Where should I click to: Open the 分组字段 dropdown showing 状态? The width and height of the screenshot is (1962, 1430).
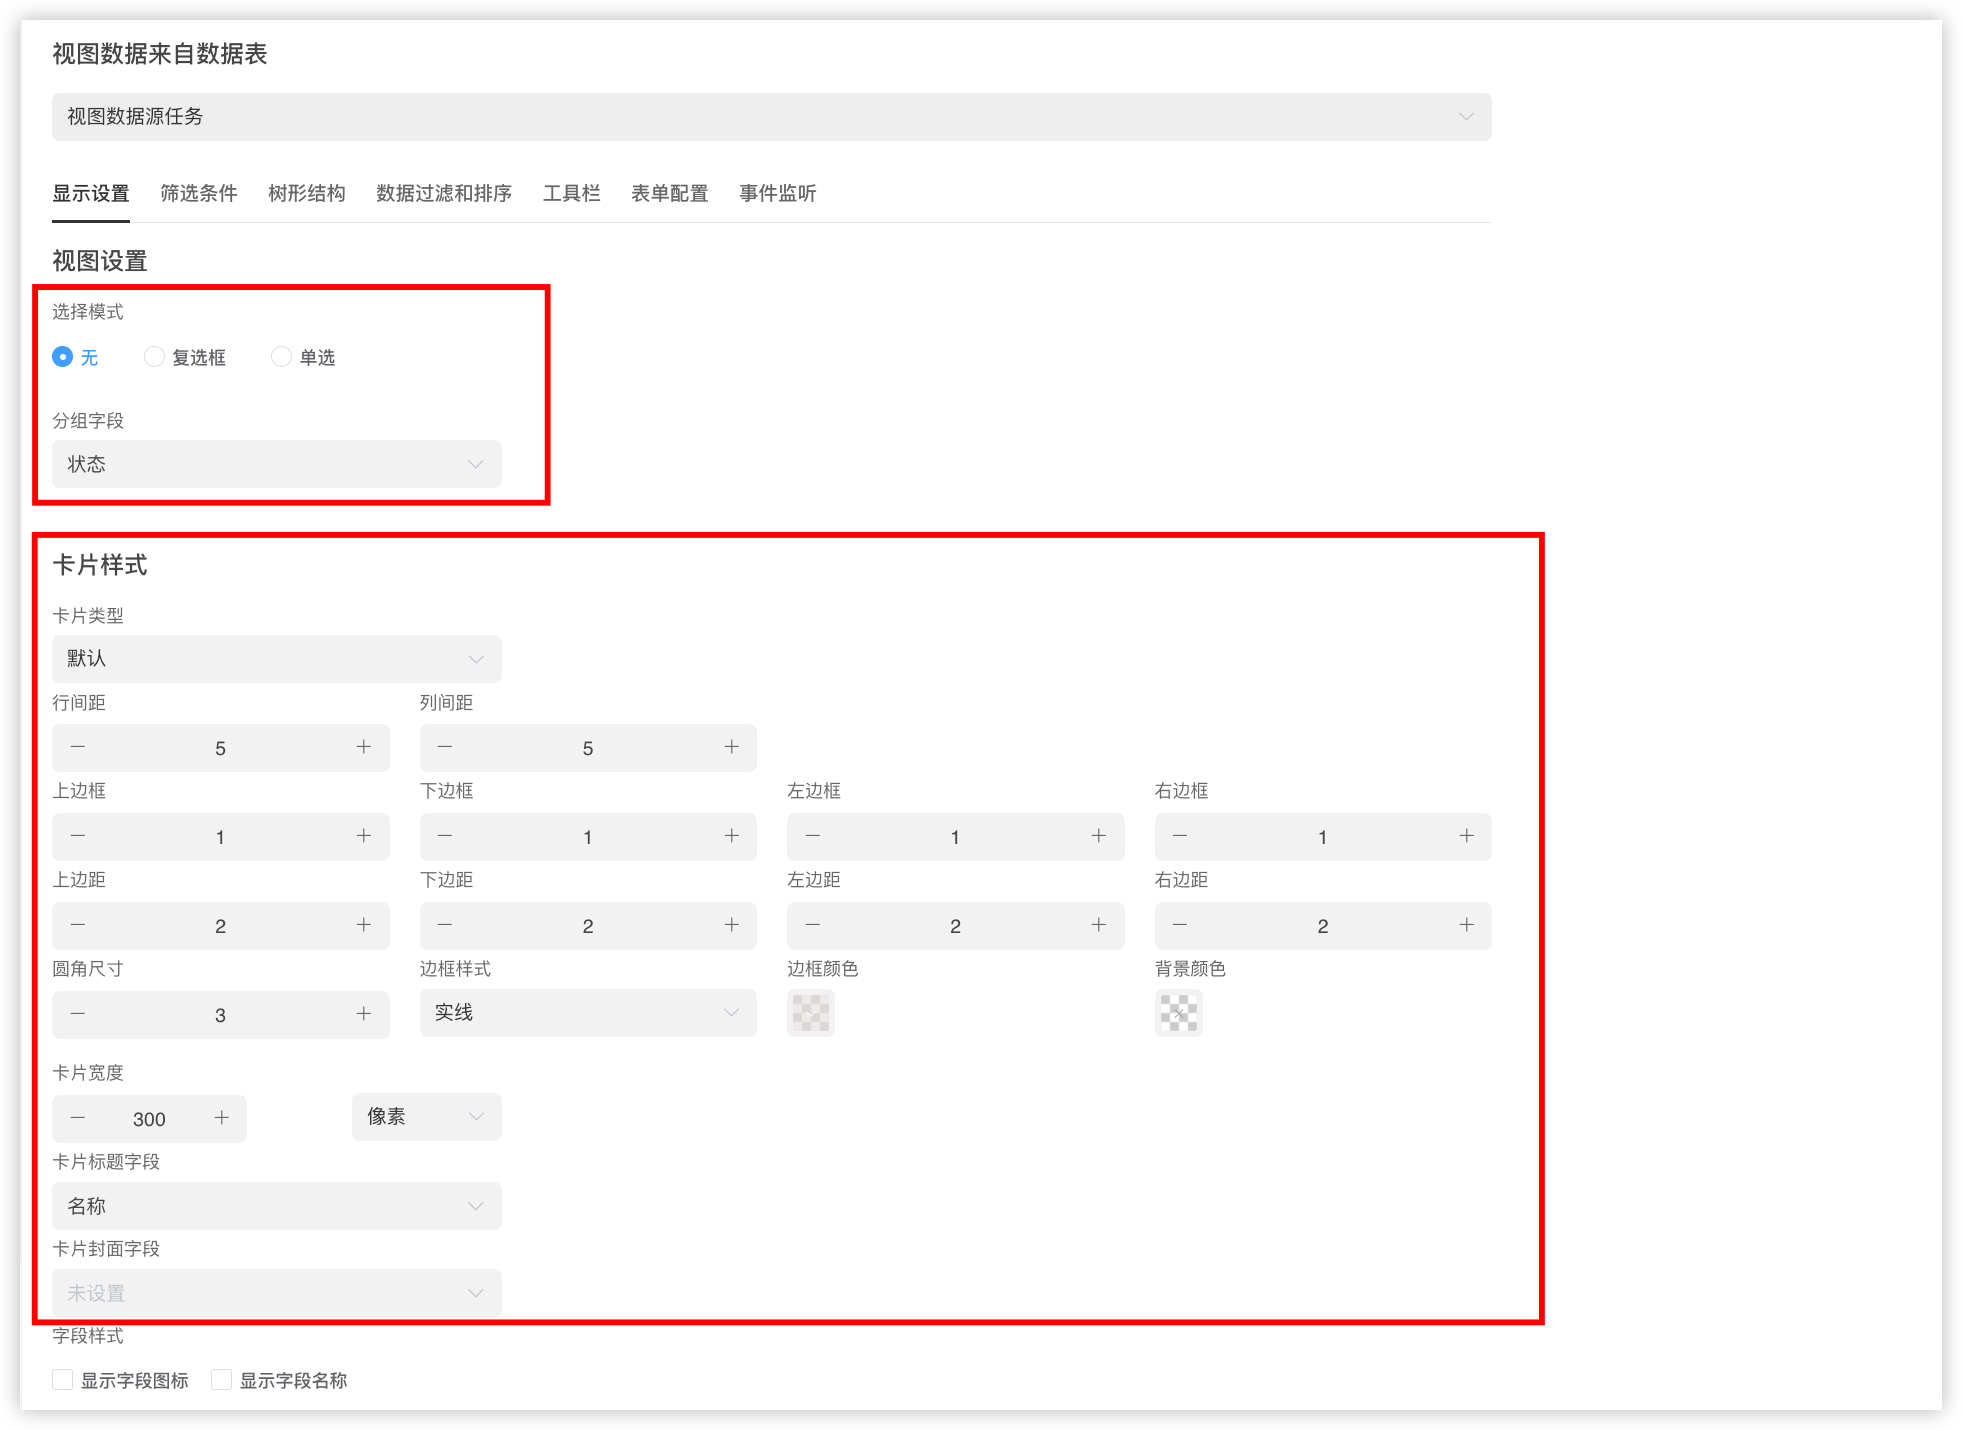pos(276,464)
